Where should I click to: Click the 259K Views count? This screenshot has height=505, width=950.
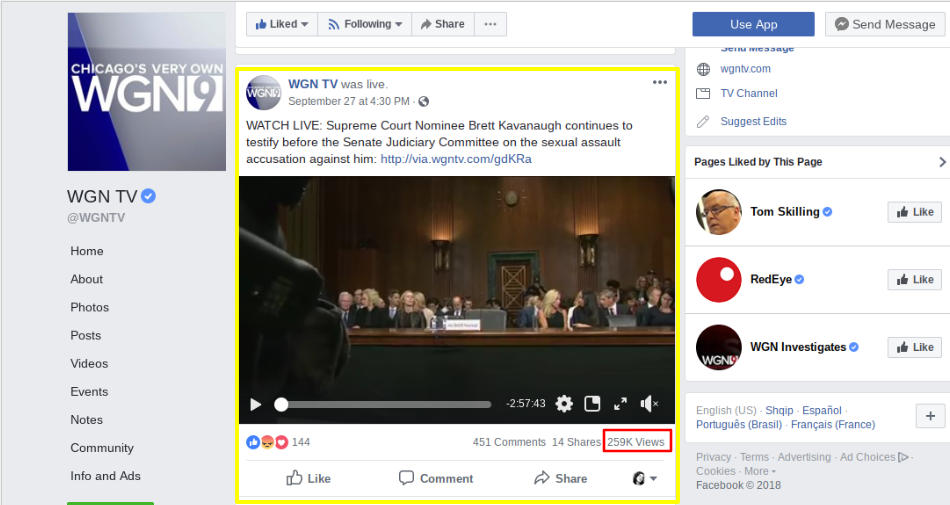coord(636,442)
